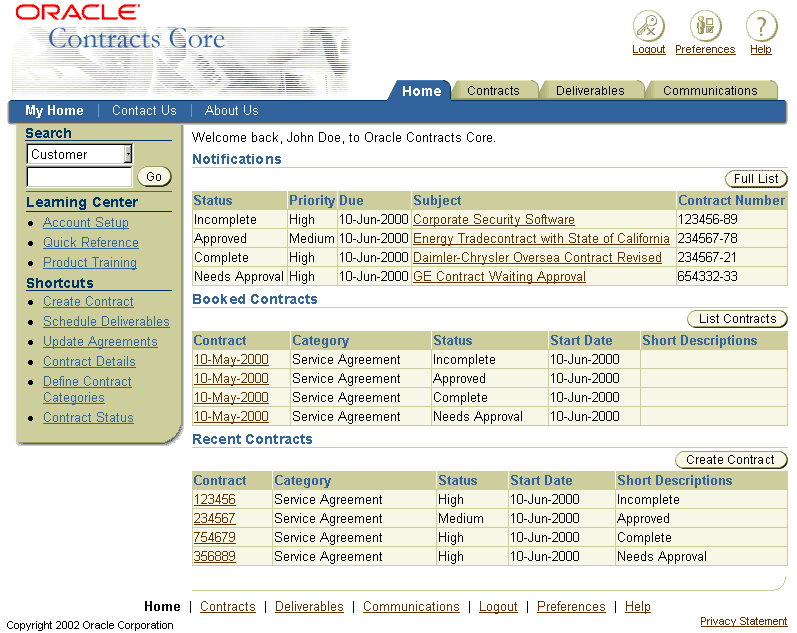Screen dimensions: 797x633
Task: Open booked contract with Complete status
Action: pyautogui.click(x=231, y=398)
